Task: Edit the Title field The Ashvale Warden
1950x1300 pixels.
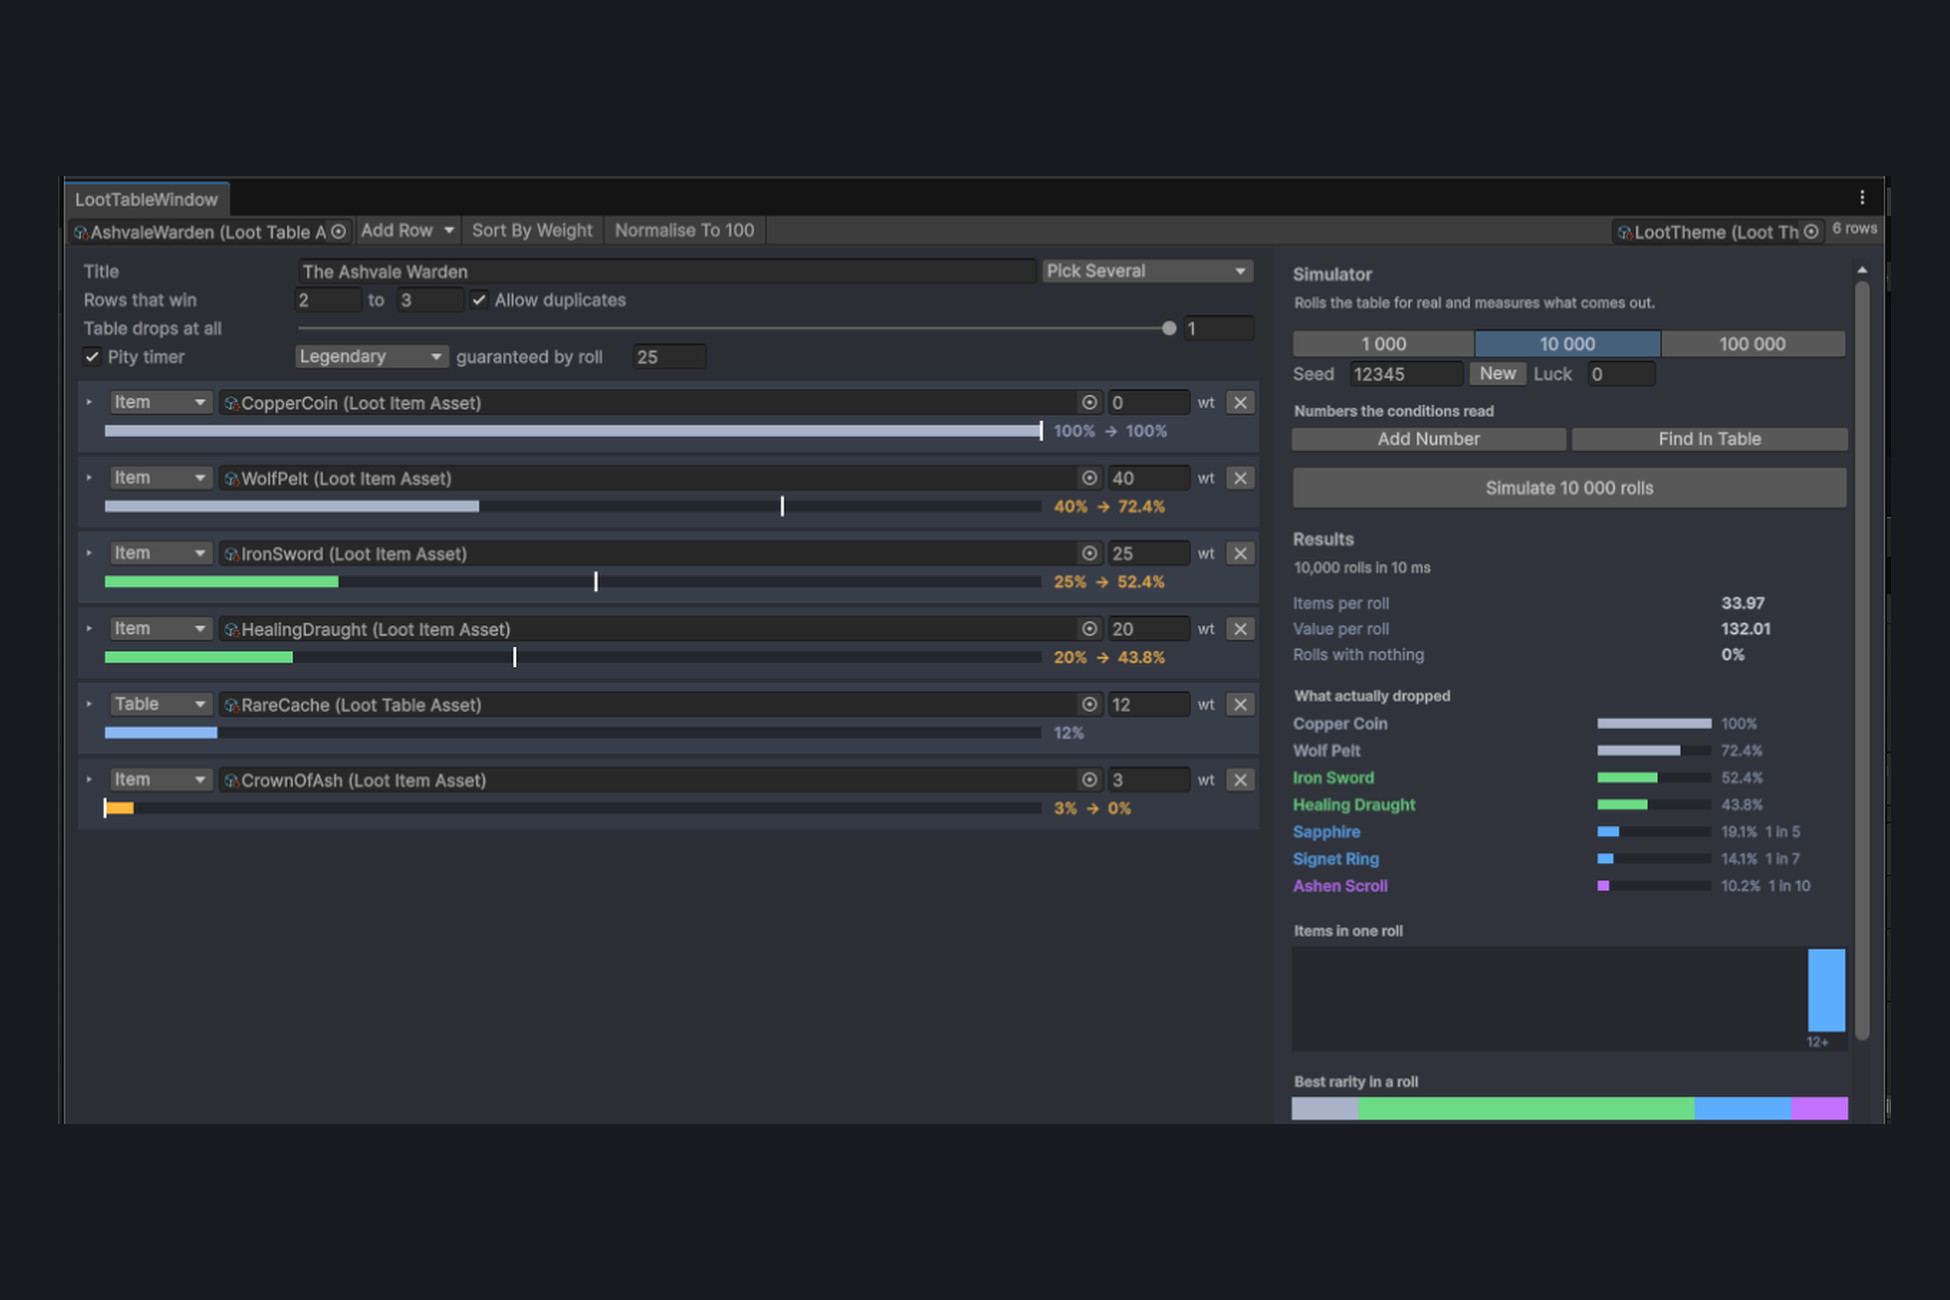Action: (x=666, y=271)
